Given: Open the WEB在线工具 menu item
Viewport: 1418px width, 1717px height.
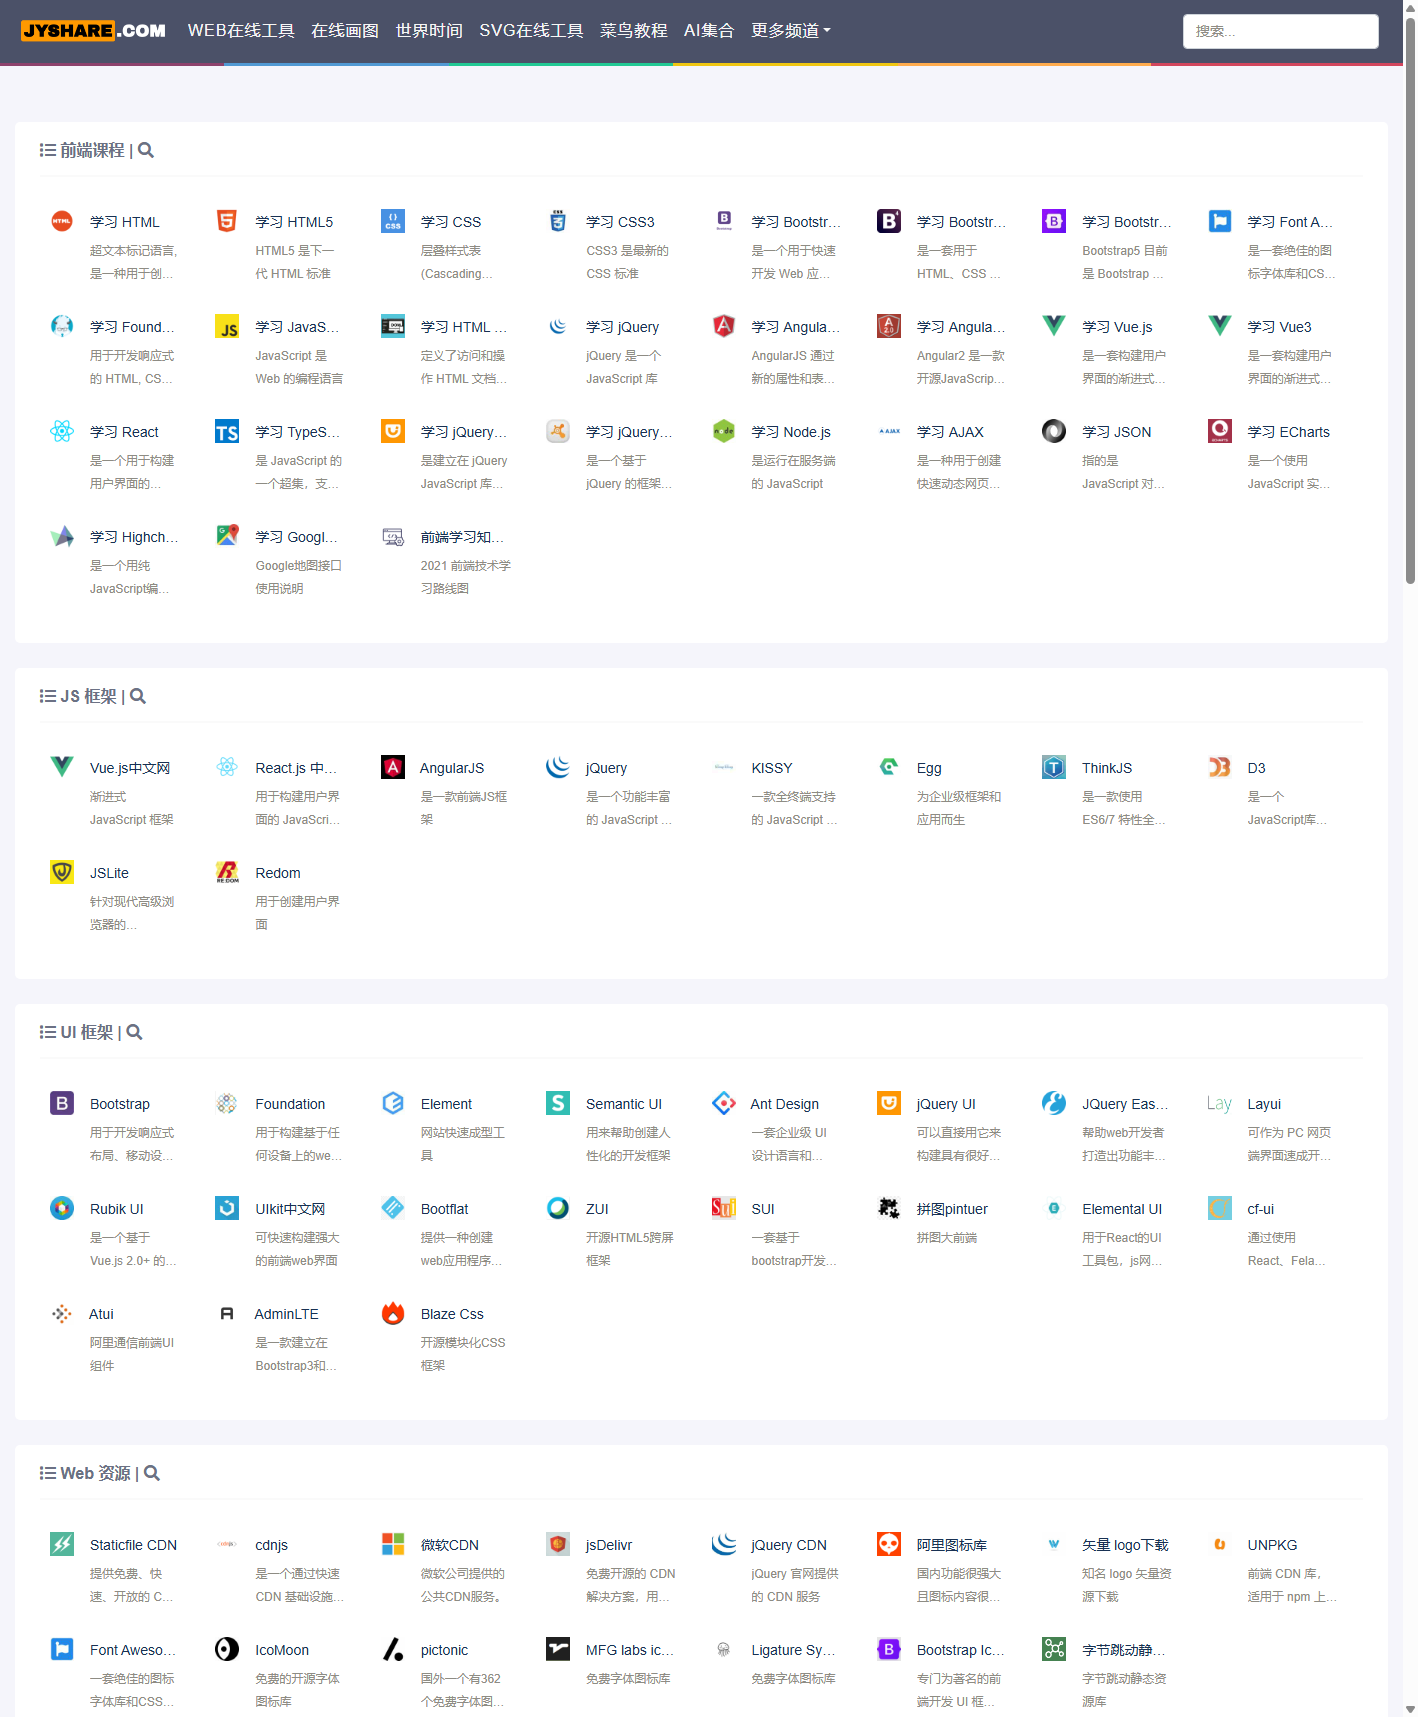Looking at the screenshot, I should click(x=241, y=31).
